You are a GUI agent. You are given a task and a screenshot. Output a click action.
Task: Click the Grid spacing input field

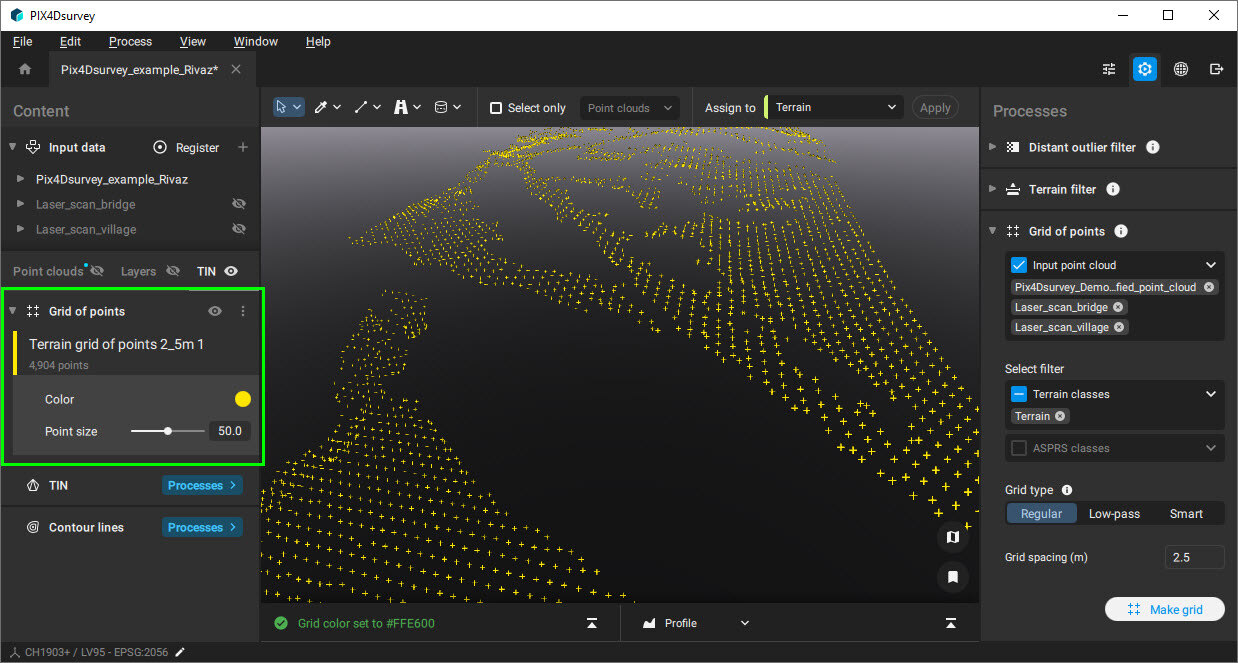(x=1193, y=557)
